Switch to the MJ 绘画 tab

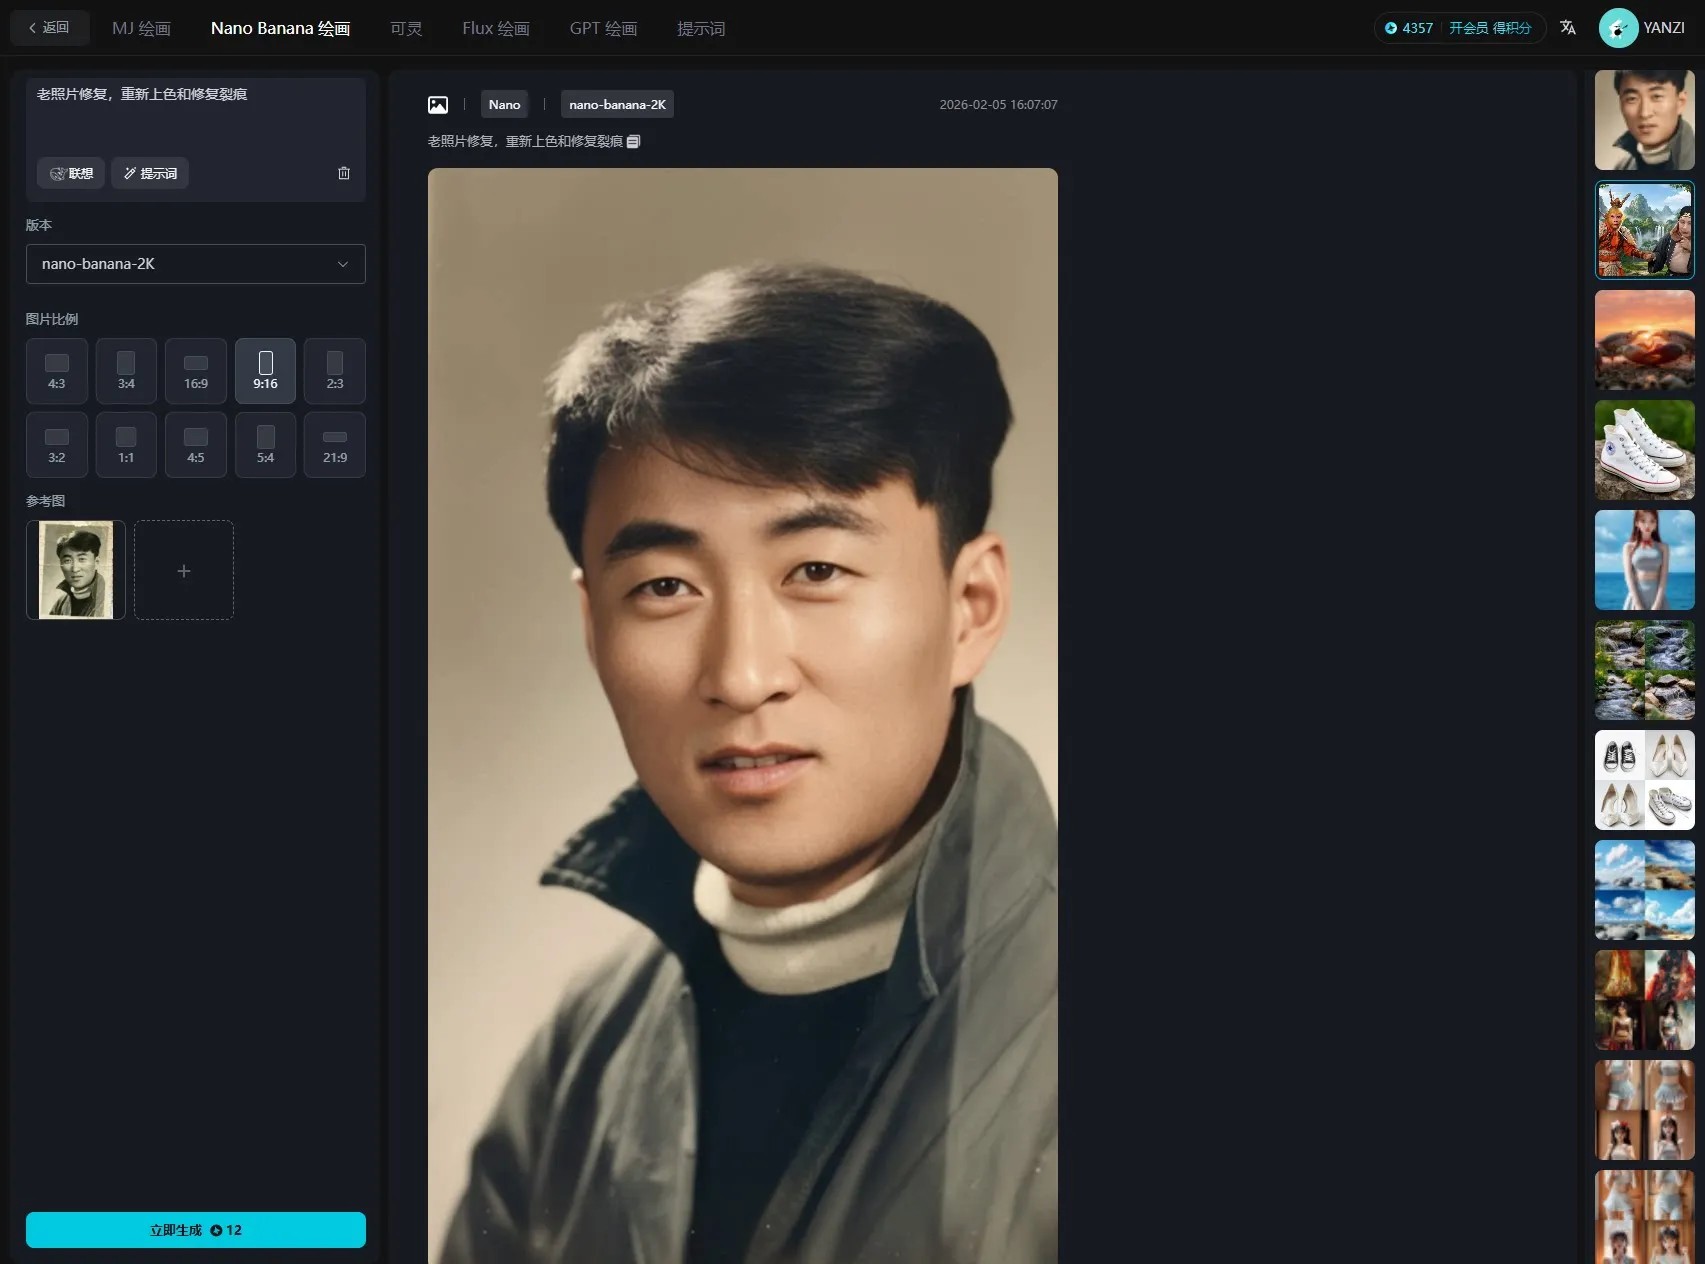click(x=141, y=28)
